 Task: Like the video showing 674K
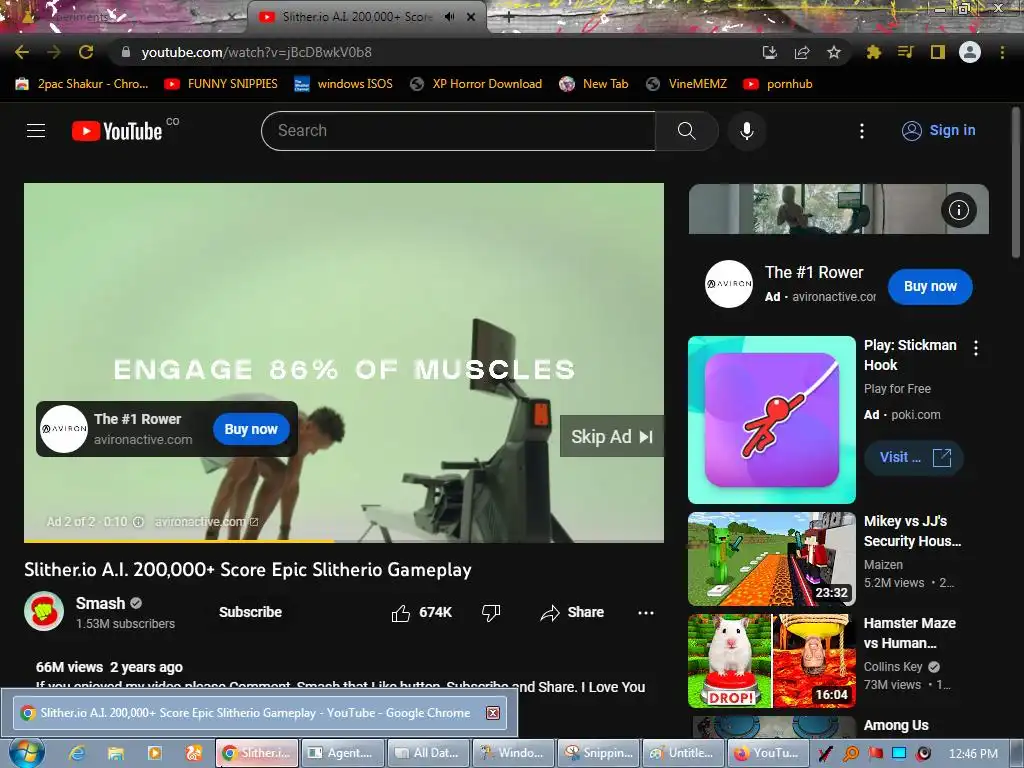422,613
